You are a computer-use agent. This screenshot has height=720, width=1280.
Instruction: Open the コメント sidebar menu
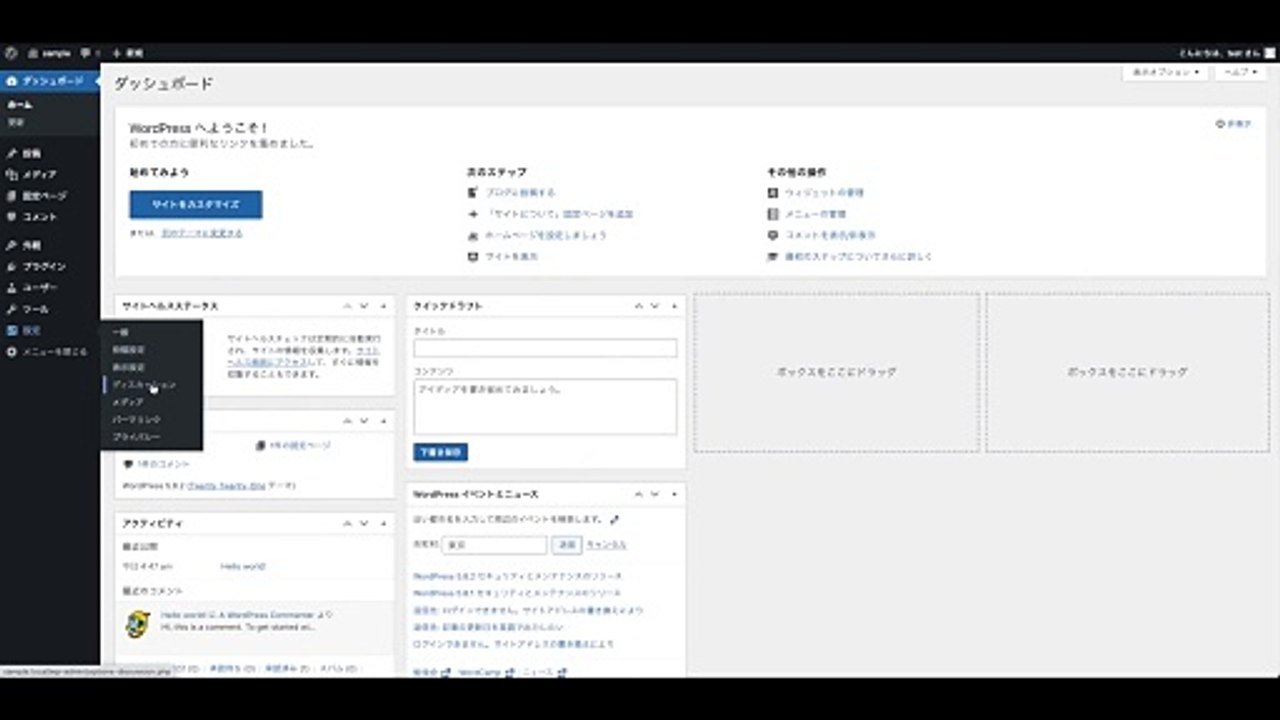coord(50,217)
